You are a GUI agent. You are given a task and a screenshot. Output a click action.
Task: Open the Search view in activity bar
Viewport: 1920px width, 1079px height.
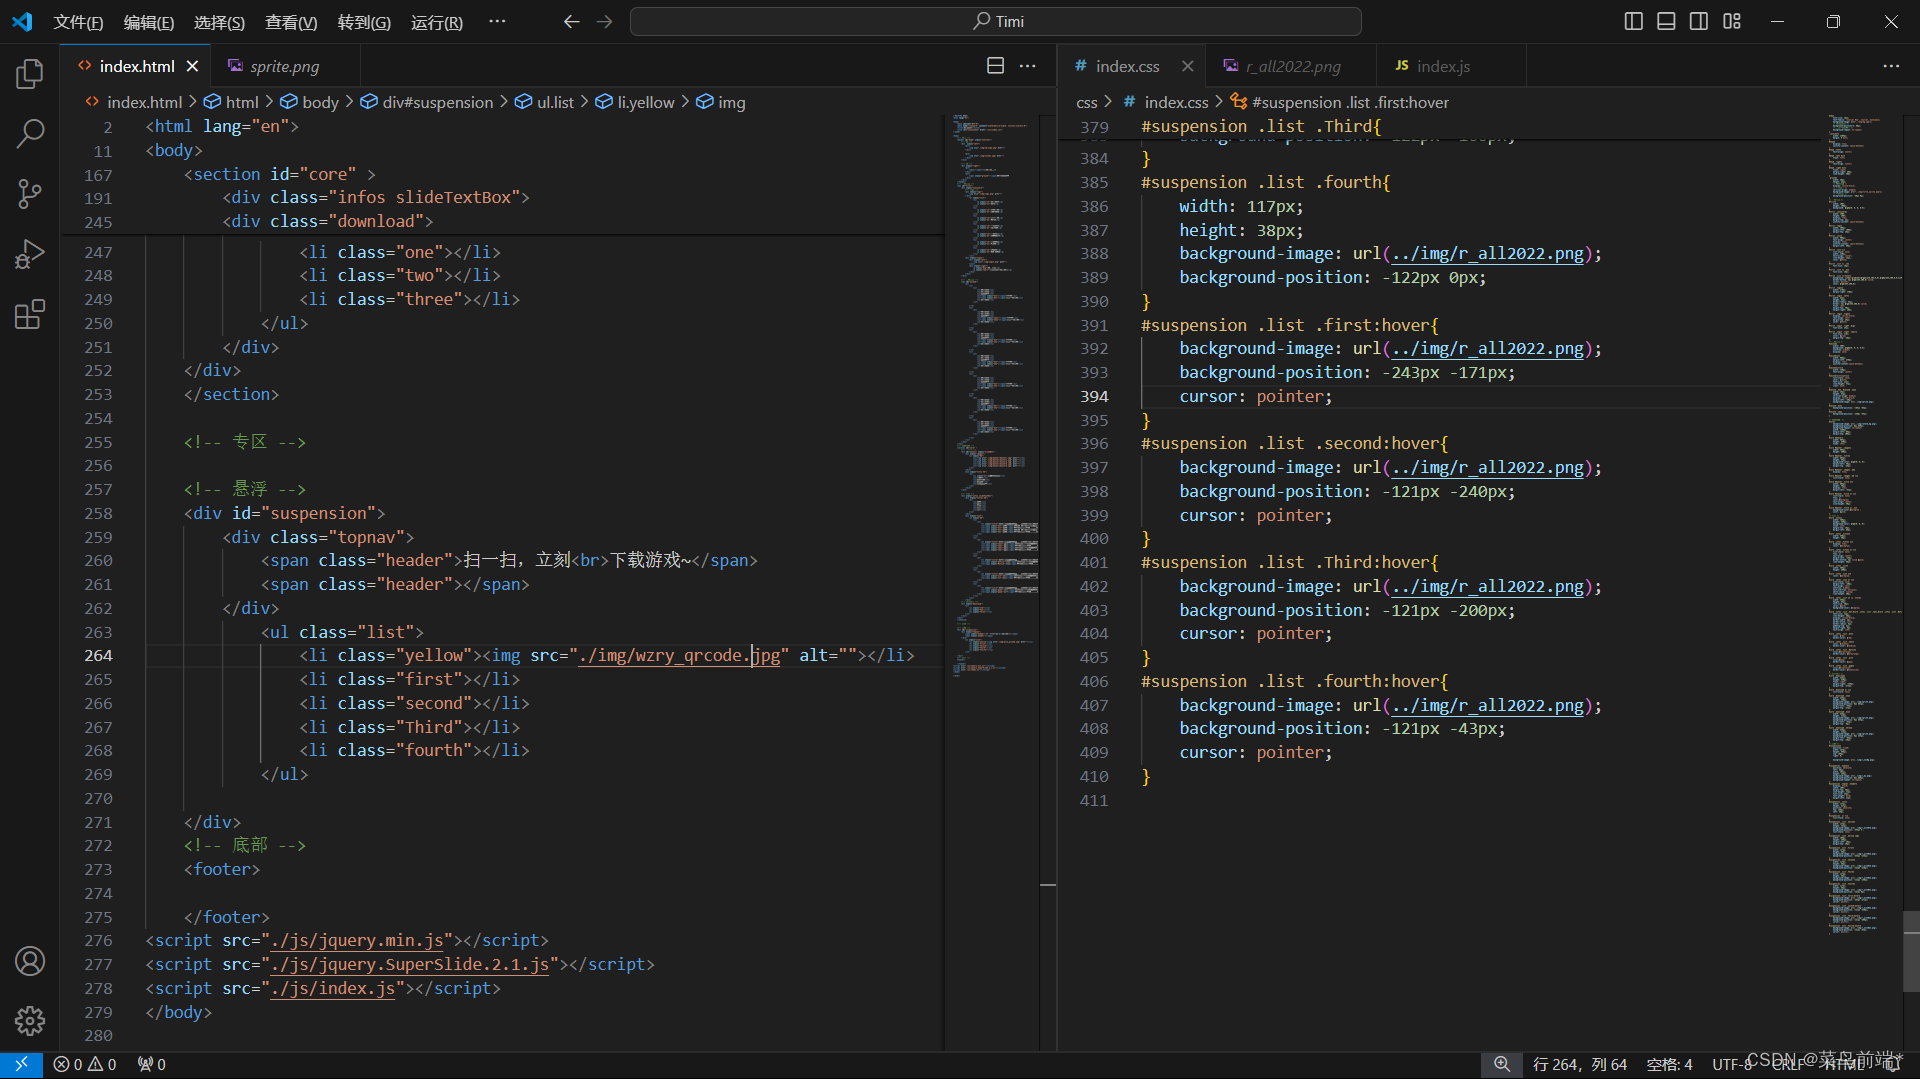tap(30, 133)
